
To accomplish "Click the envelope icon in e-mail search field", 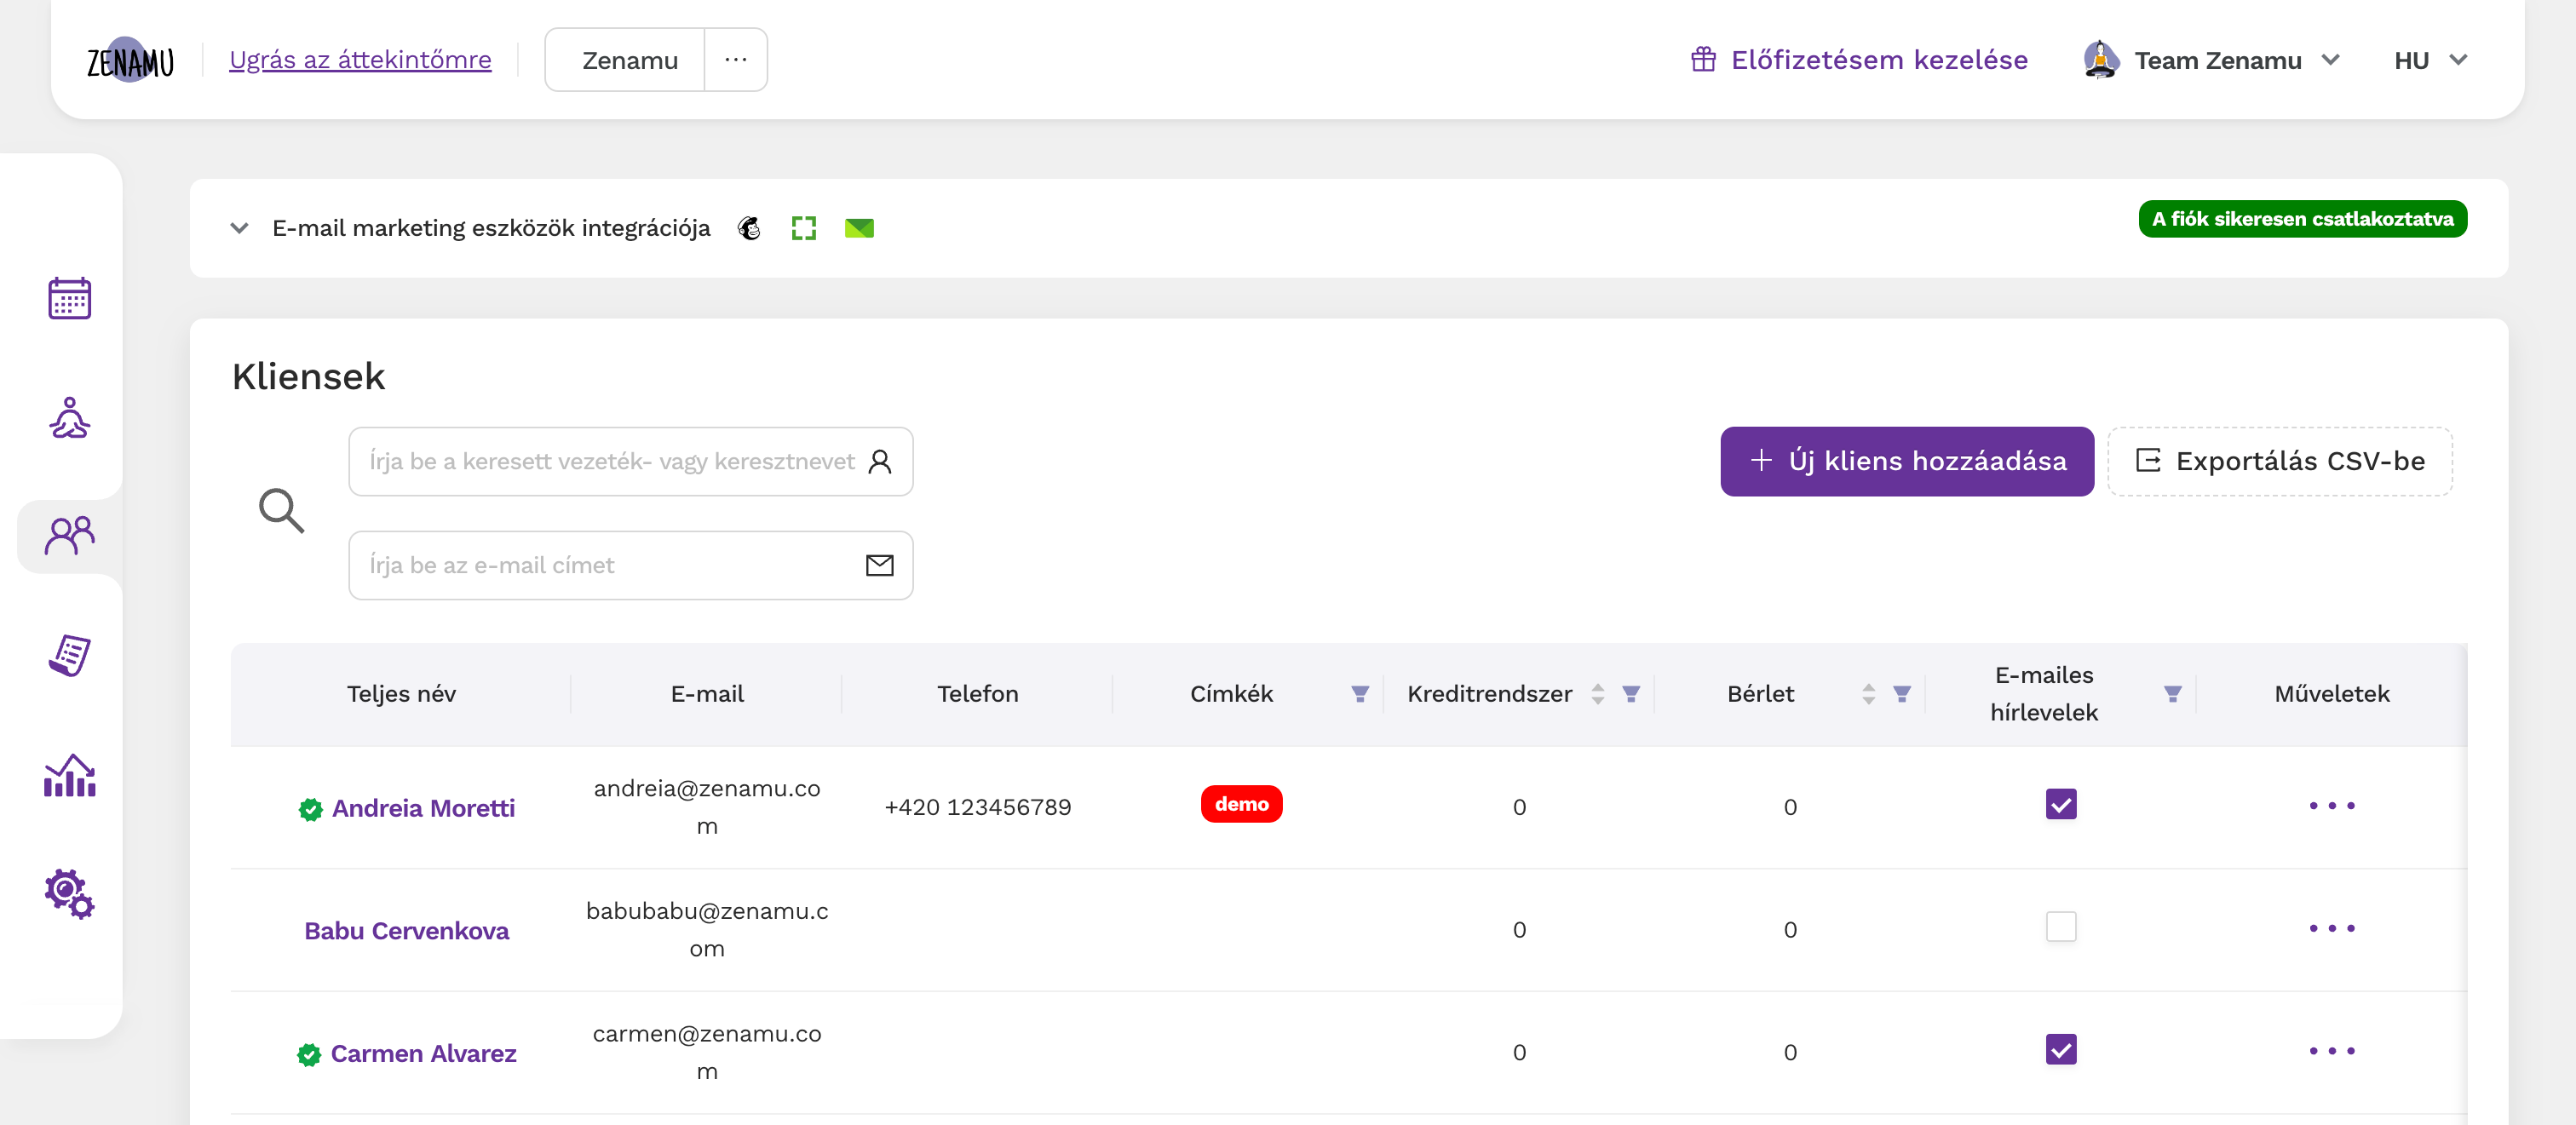I will [880, 566].
